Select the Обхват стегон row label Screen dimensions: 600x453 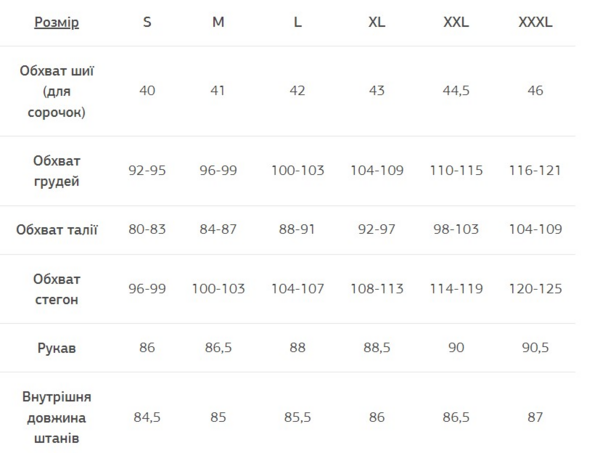[56, 289]
